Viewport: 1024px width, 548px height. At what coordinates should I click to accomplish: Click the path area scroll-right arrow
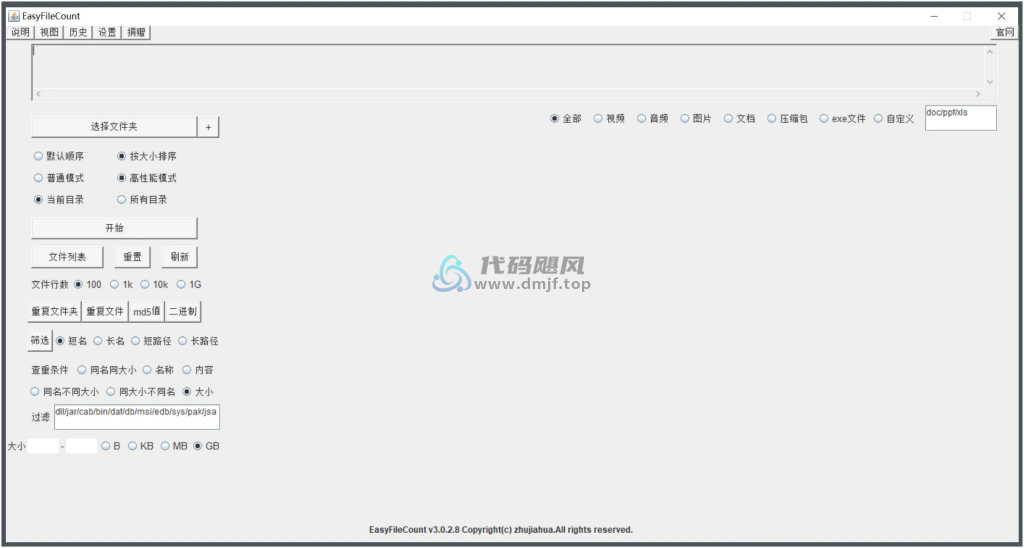(978, 94)
